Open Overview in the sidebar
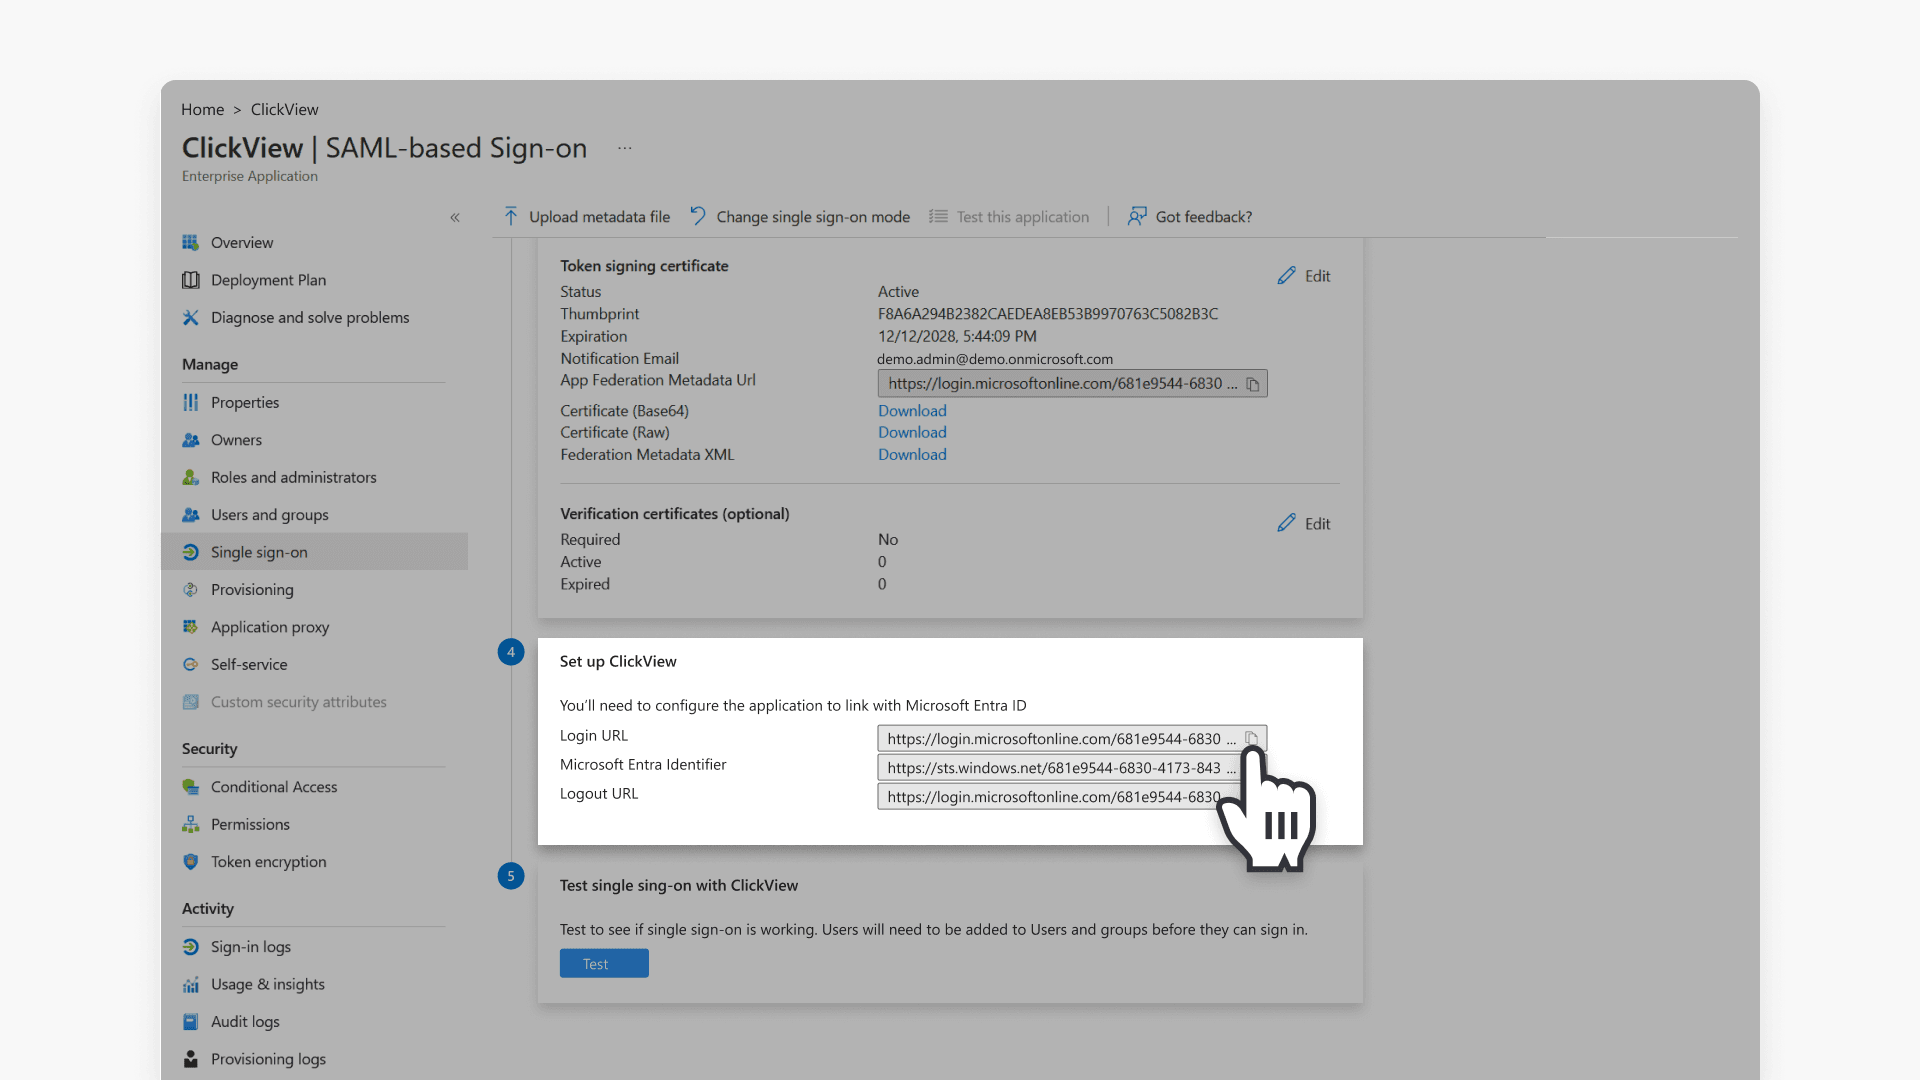This screenshot has height=1080, width=1920. [241, 242]
